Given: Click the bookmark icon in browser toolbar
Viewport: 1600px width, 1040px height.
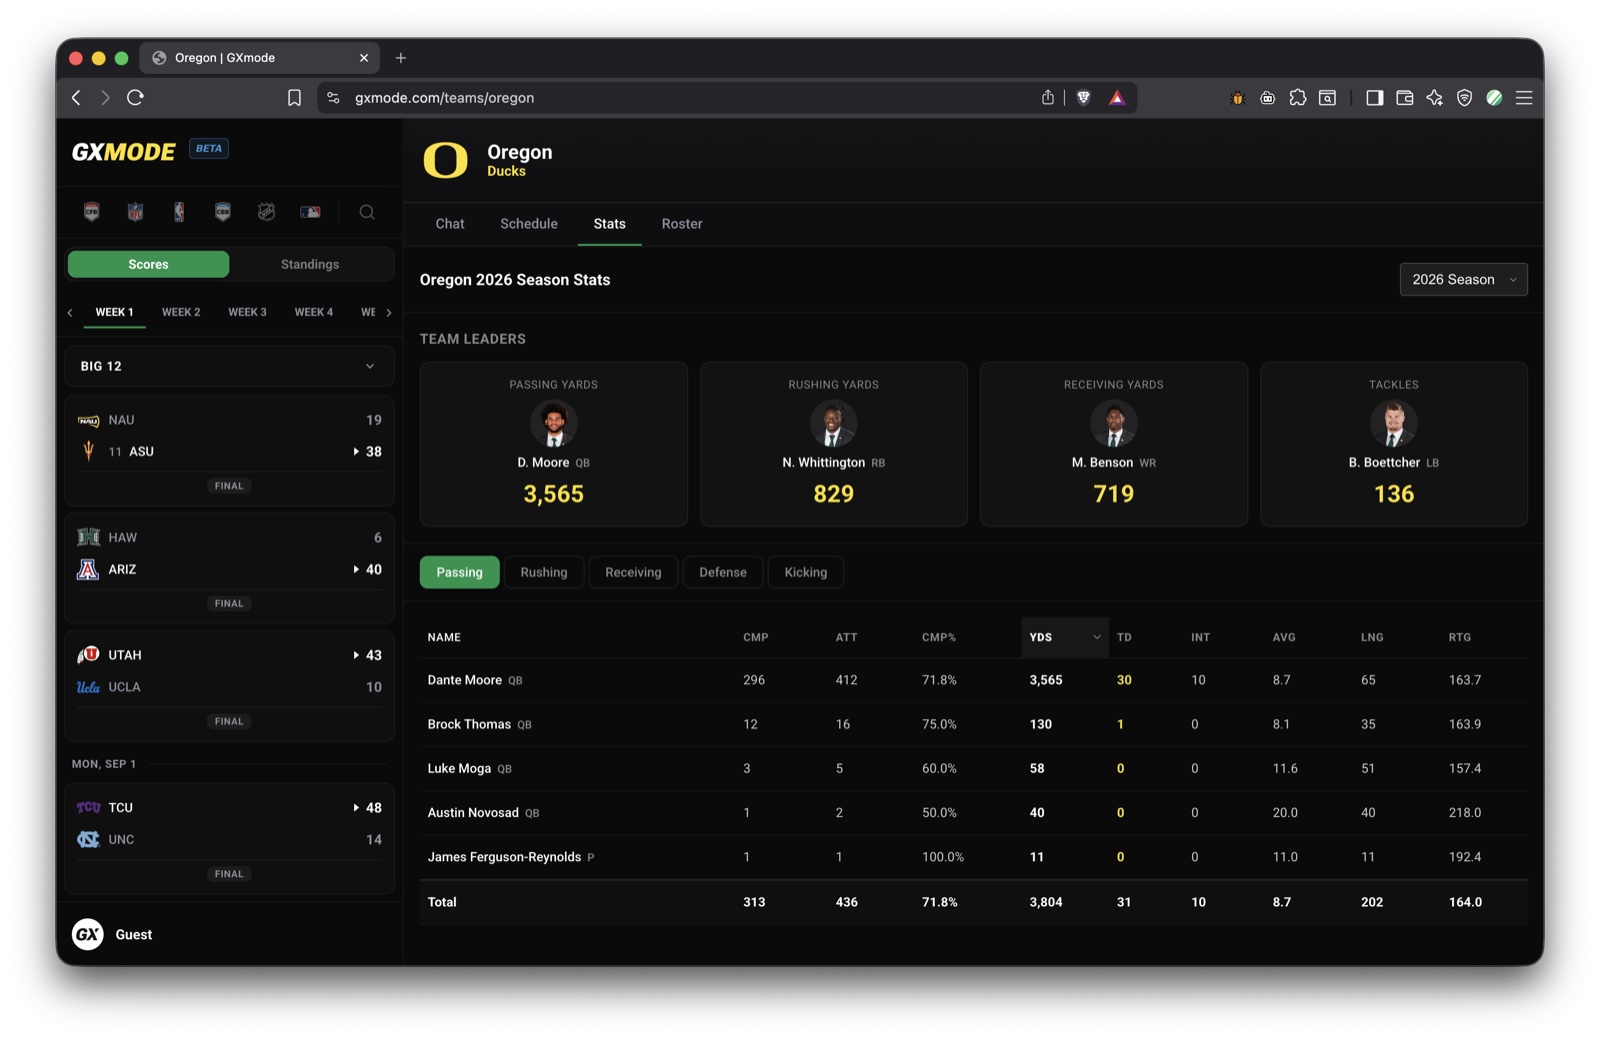Looking at the screenshot, I should [294, 98].
